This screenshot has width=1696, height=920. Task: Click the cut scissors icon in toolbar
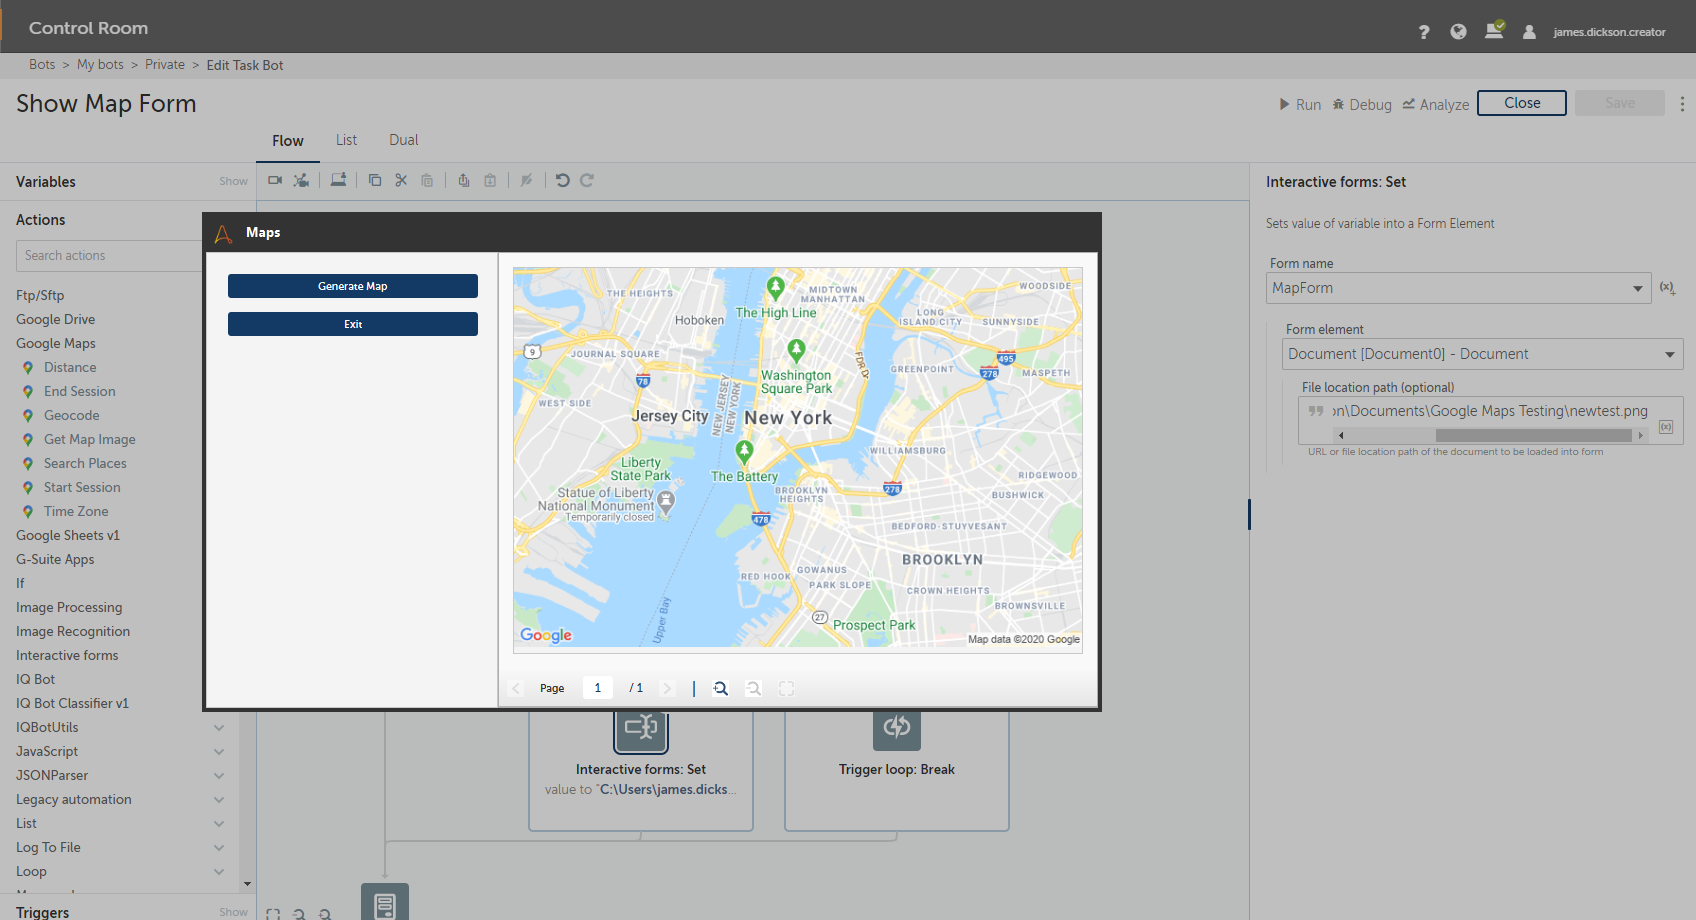click(401, 180)
